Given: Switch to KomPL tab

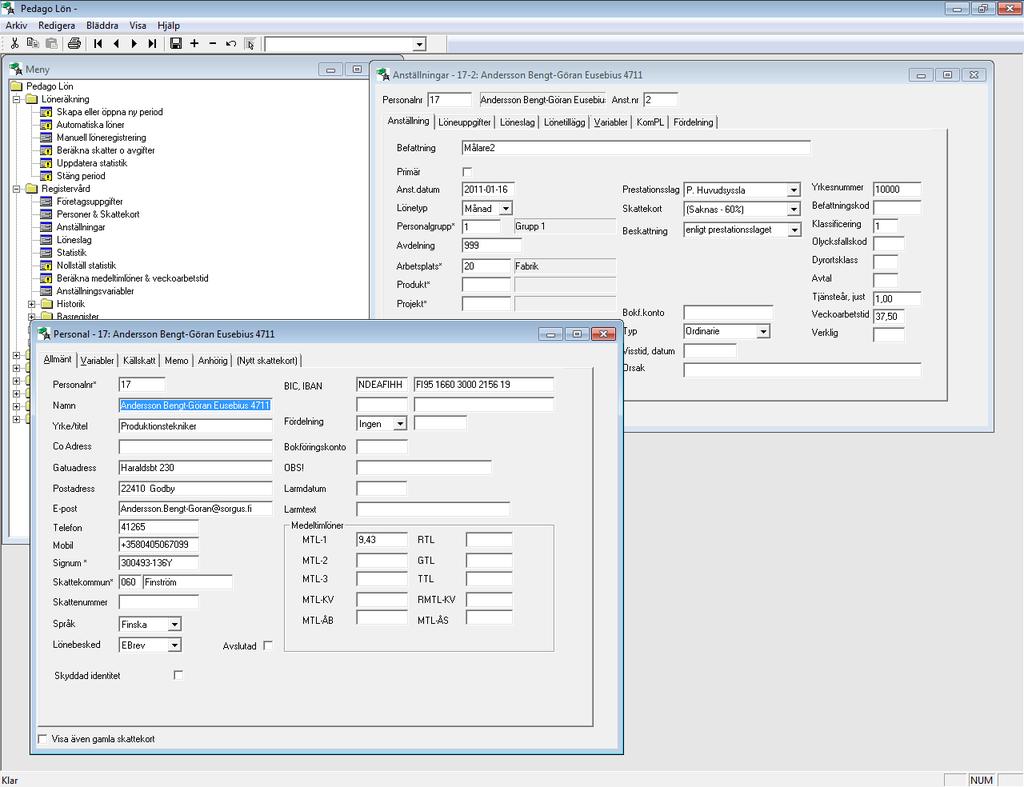Looking at the screenshot, I should tap(650, 122).
